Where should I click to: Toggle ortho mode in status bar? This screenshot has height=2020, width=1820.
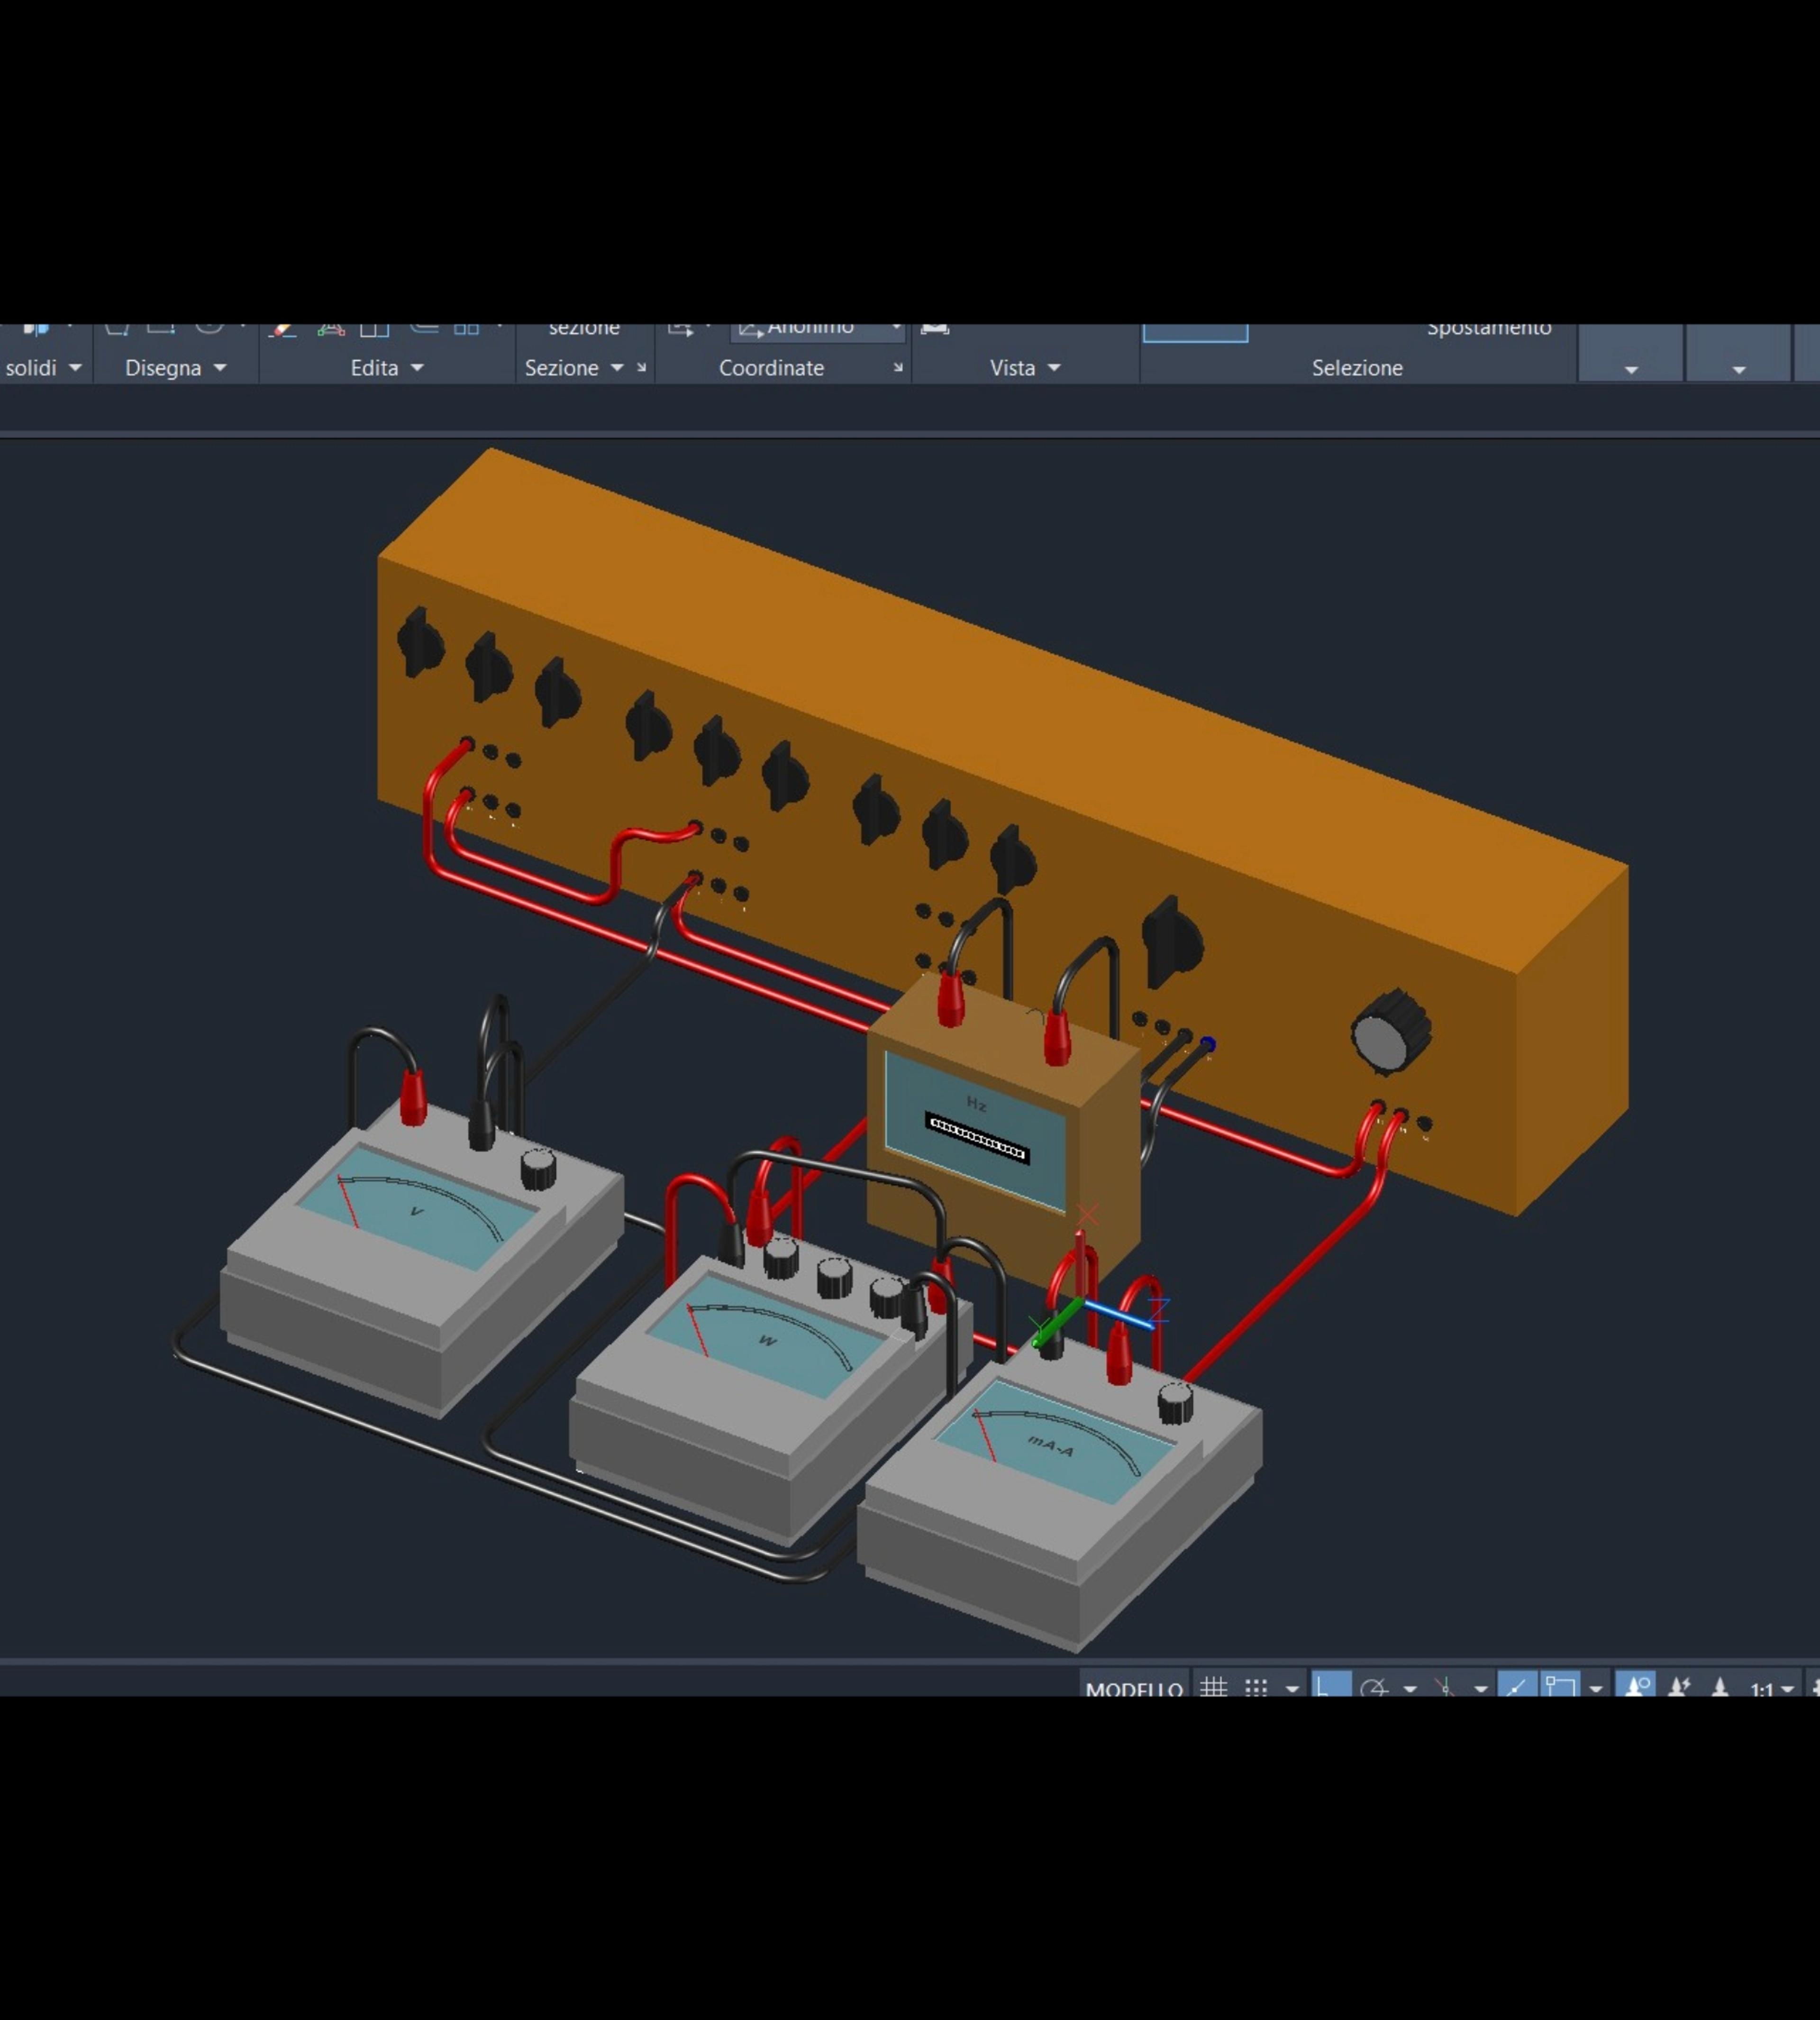click(x=1330, y=1686)
